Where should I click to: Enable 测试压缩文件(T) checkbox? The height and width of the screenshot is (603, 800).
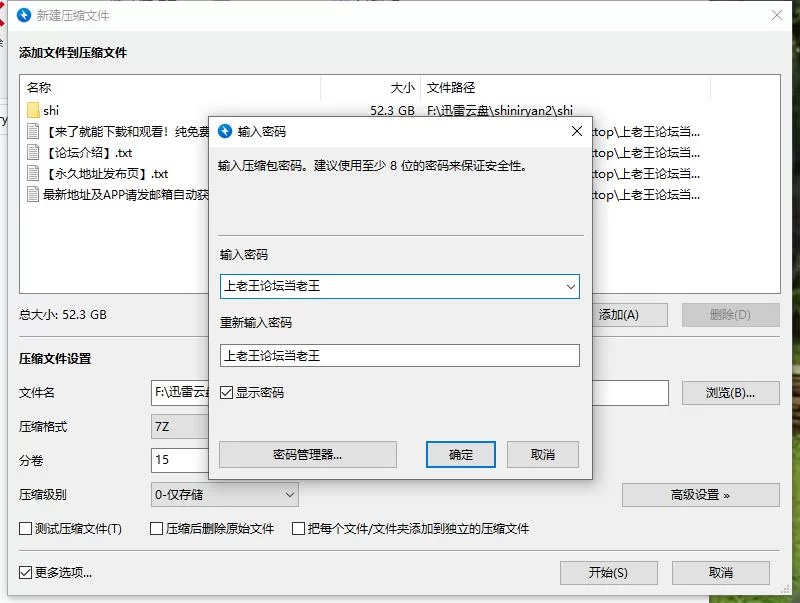point(26,529)
